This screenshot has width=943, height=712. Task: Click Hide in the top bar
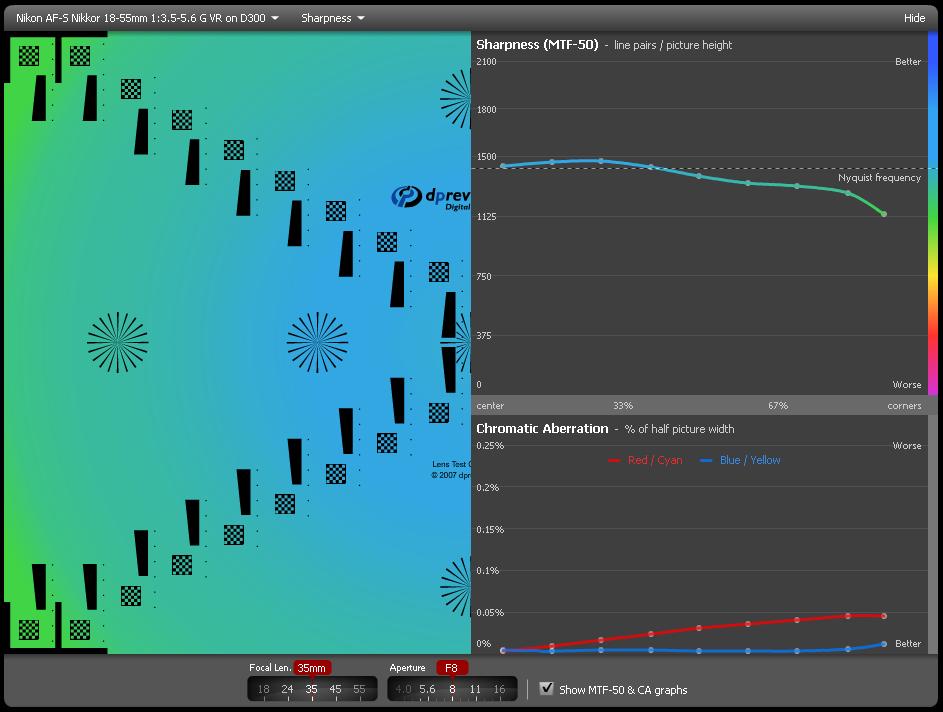(914, 18)
